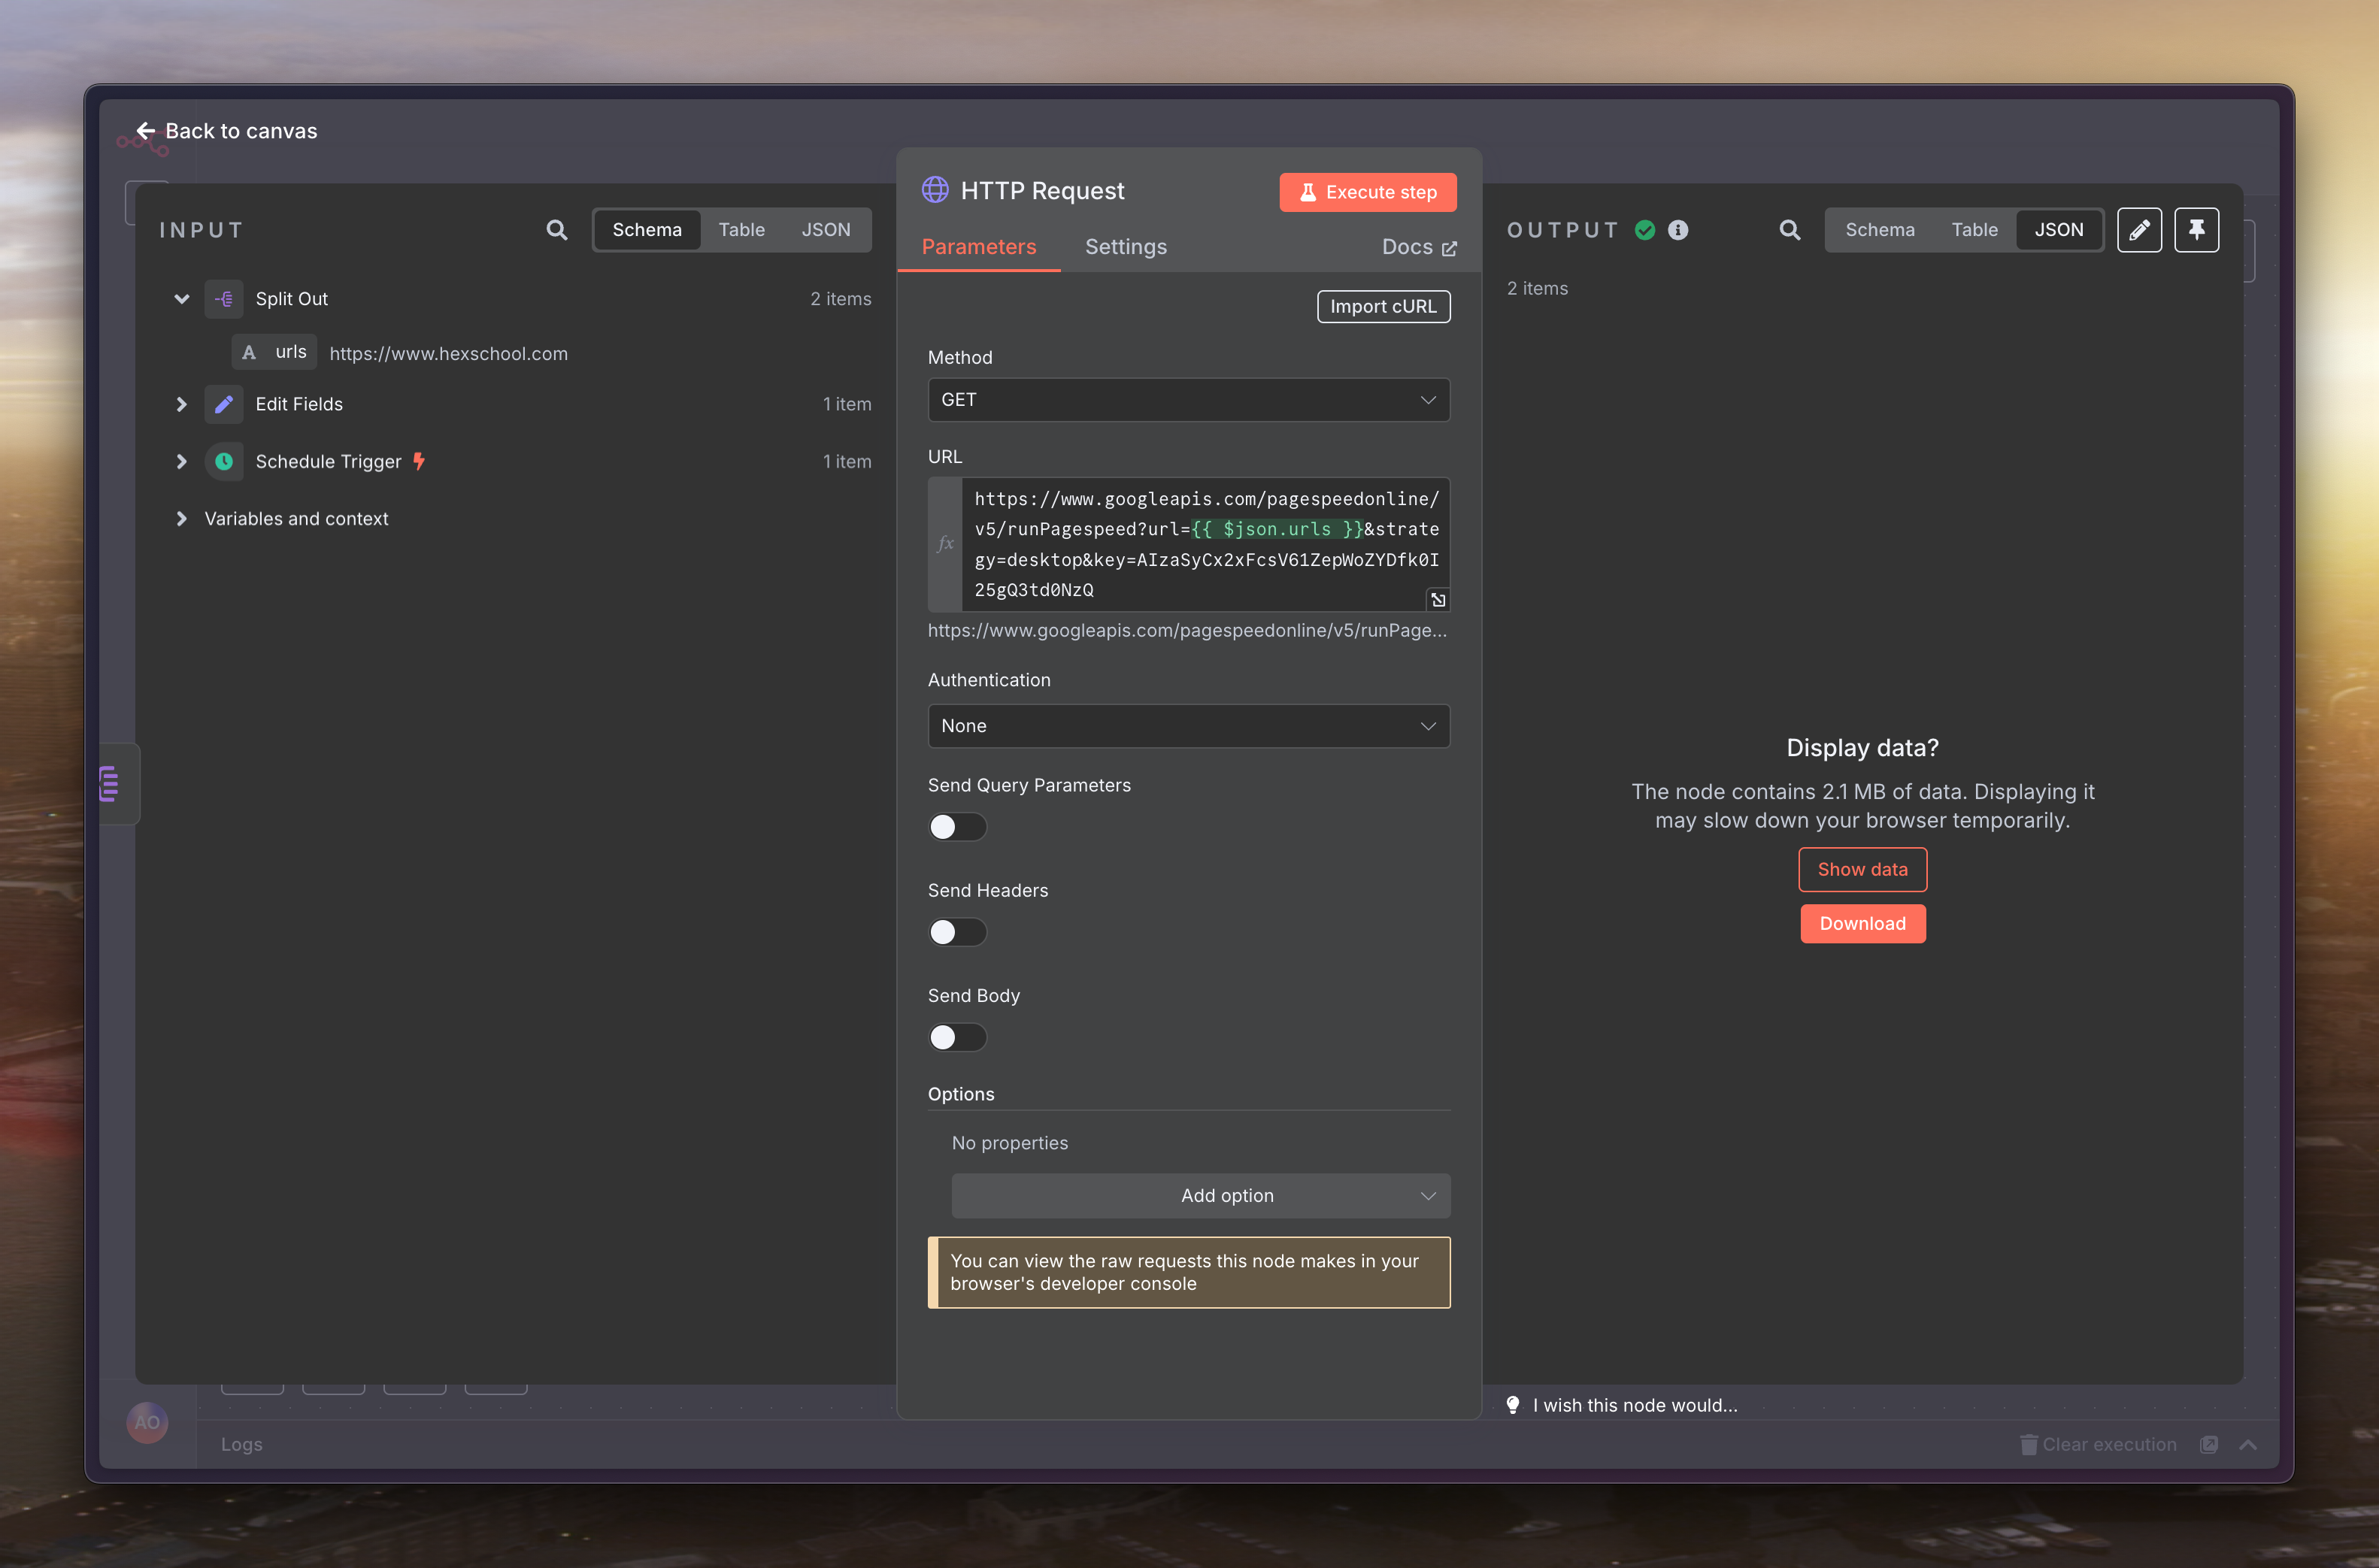The width and height of the screenshot is (2379, 1568).
Task: Switch input view to Table
Action: (741, 230)
